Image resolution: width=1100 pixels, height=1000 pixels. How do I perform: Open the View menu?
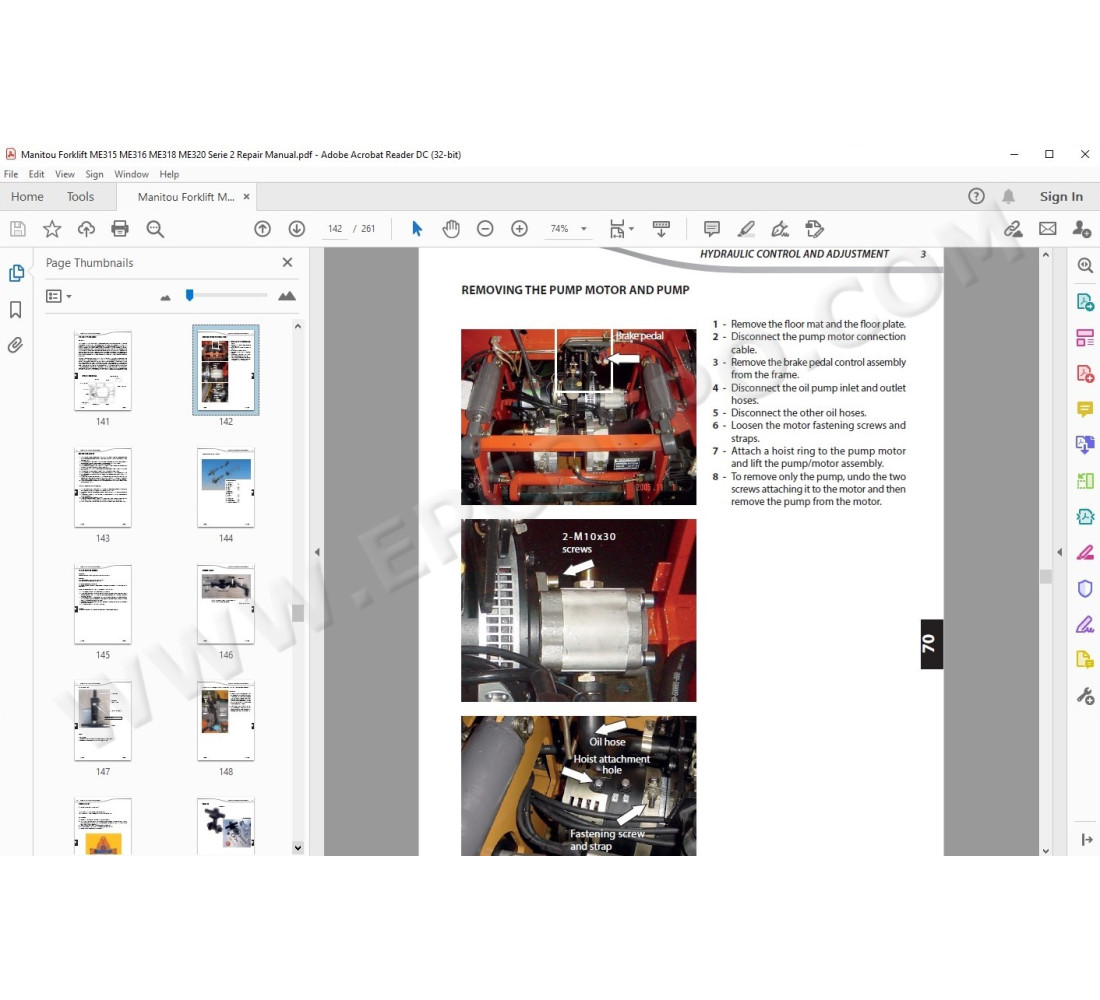point(65,174)
